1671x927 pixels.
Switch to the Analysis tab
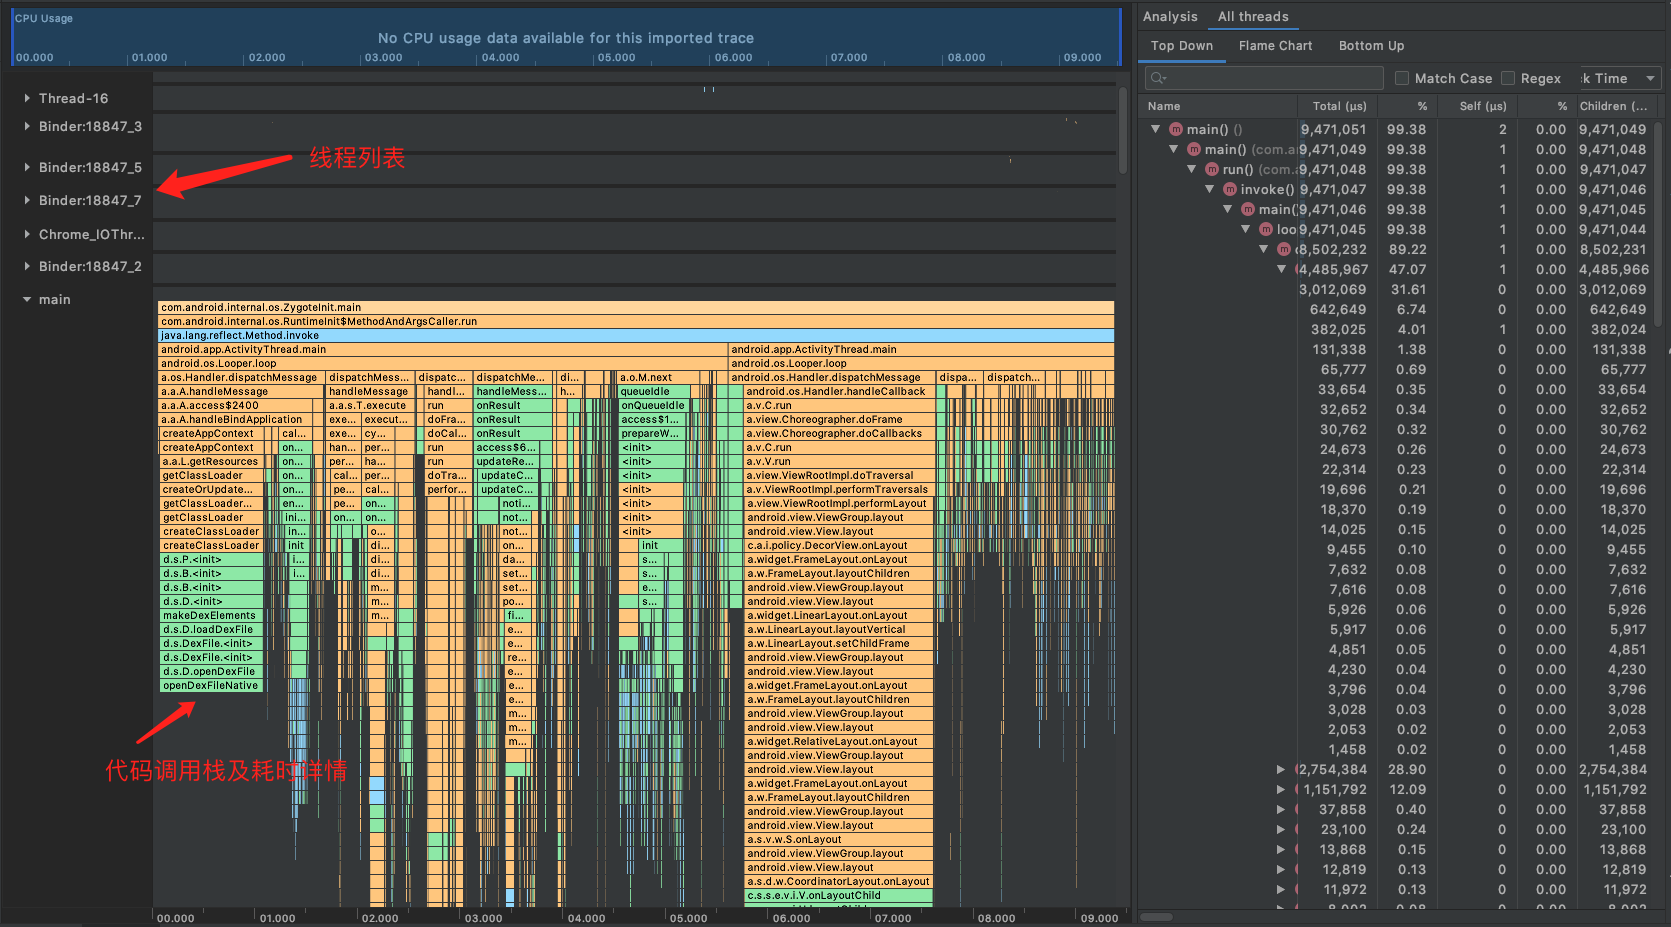coord(1170,16)
